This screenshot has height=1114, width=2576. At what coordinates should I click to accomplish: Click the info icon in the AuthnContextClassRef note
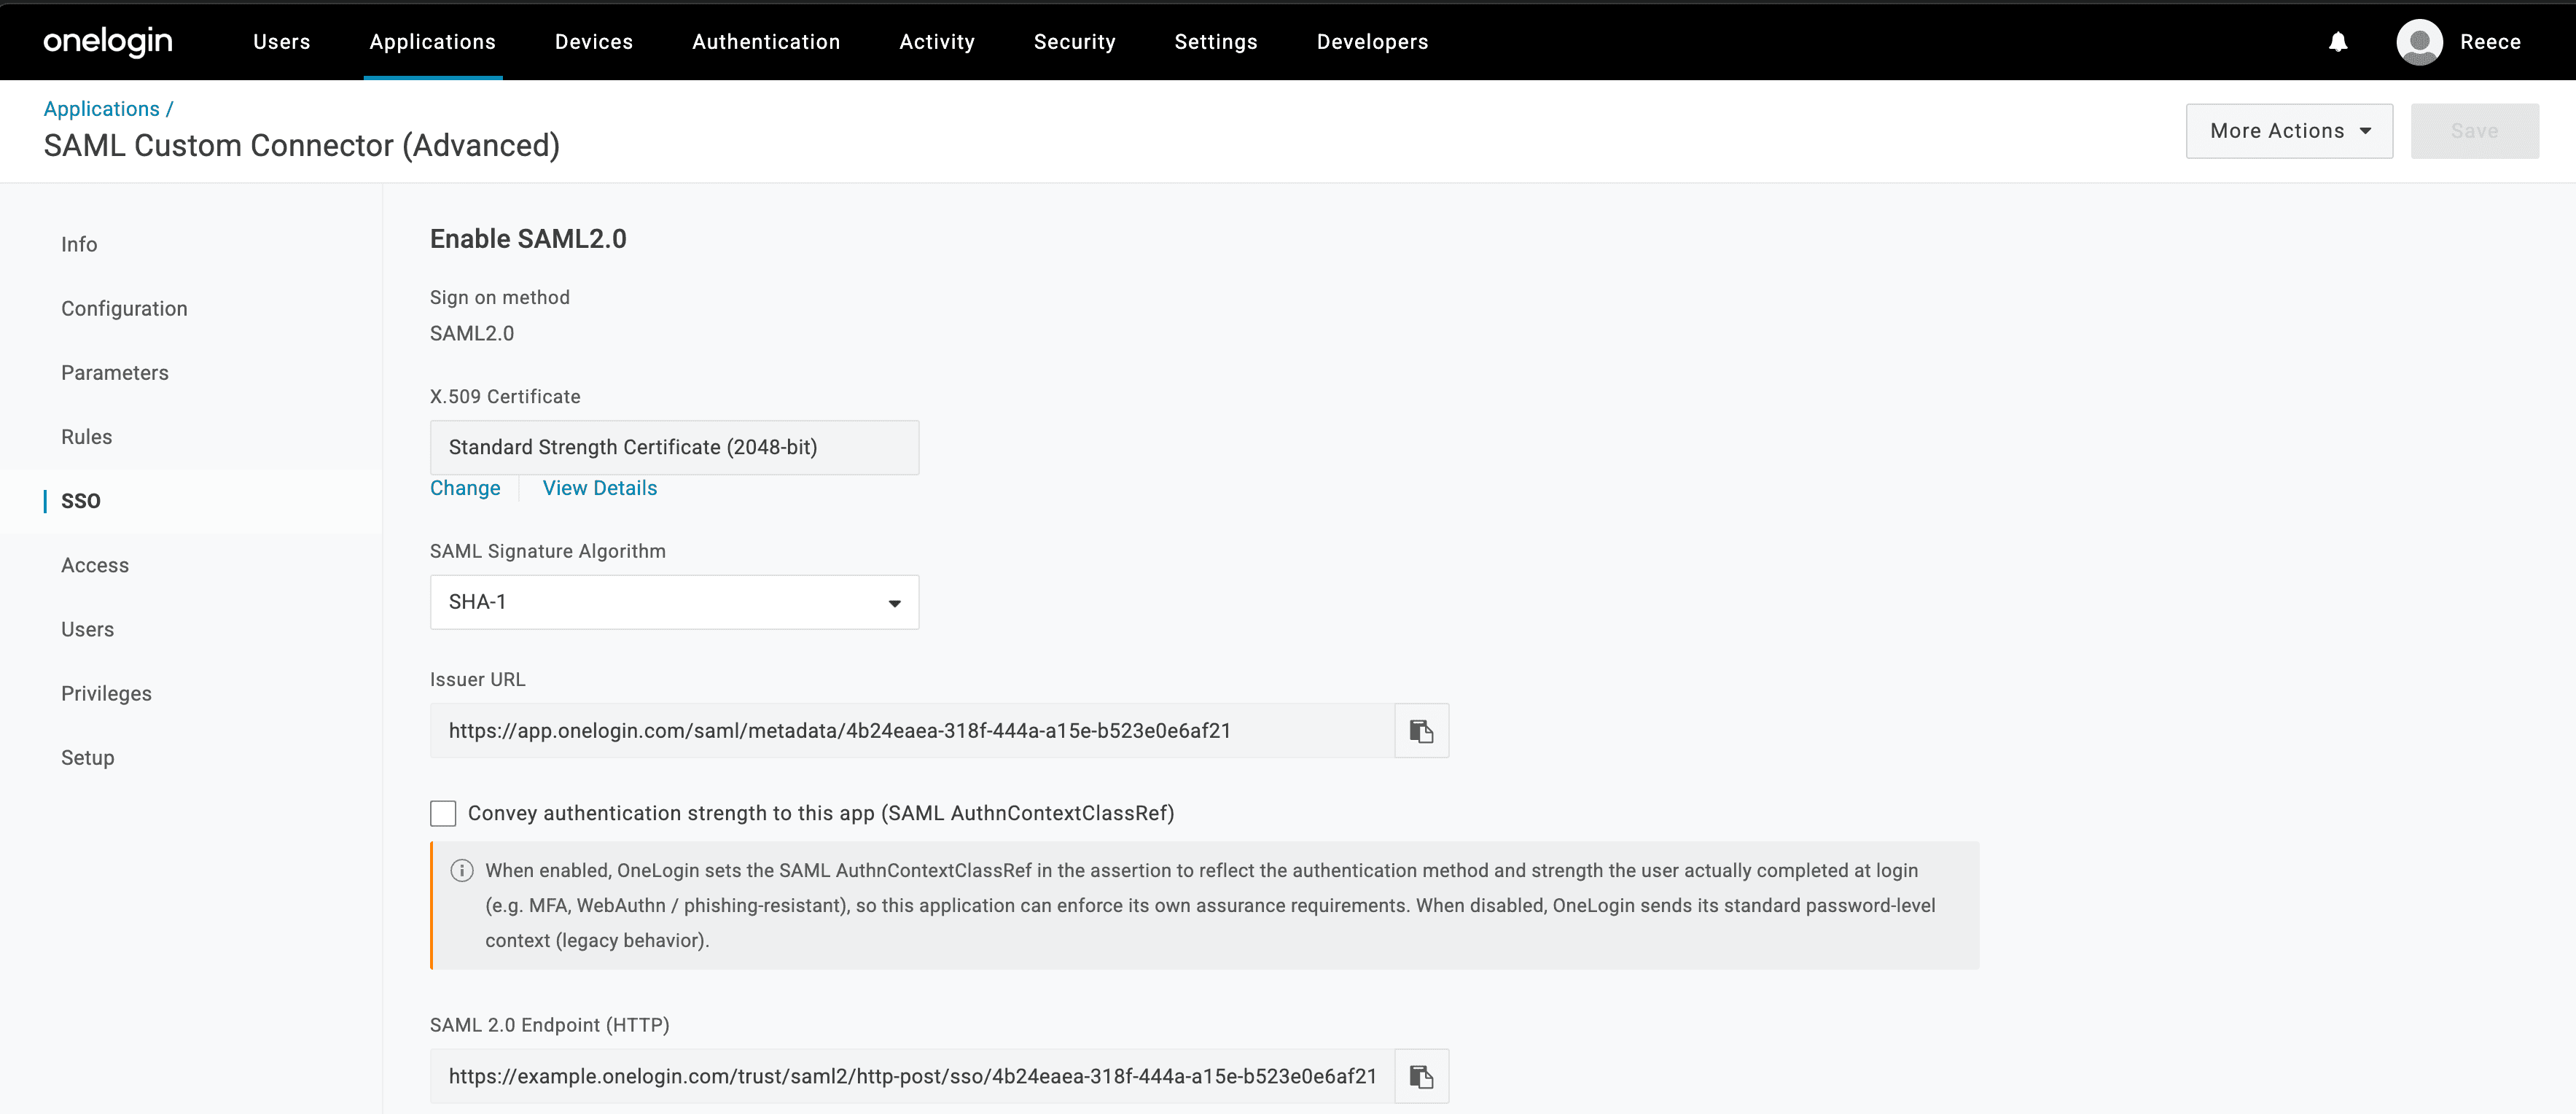coord(462,871)
